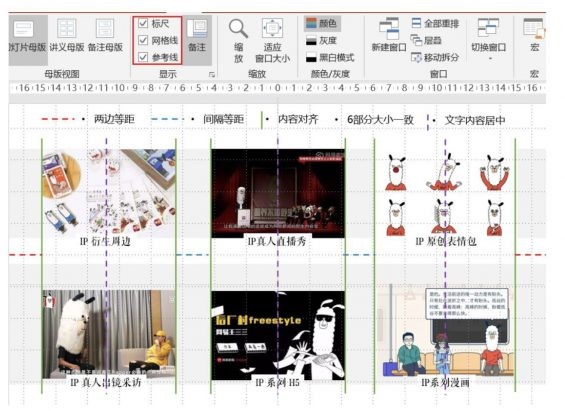Click the caption text IP系列漫画
The width and height of the screenshot is (565, 411).
click(445, 383)
